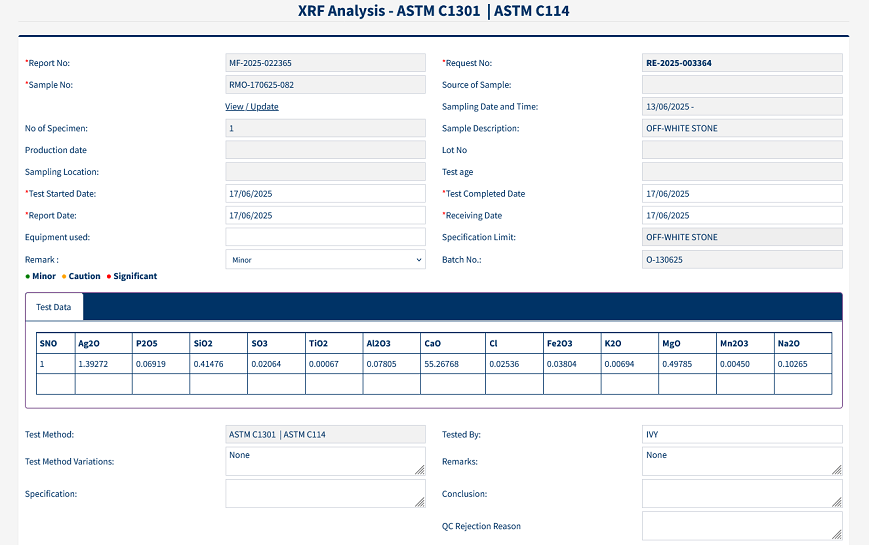Select the Cl value 0.02536

tap(504, 364)
